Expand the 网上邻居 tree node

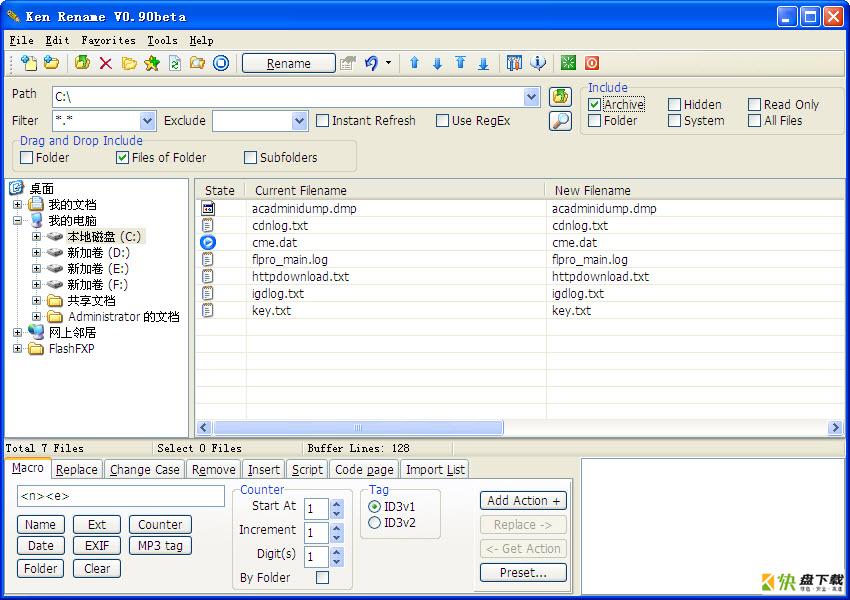tap(17, 332)
